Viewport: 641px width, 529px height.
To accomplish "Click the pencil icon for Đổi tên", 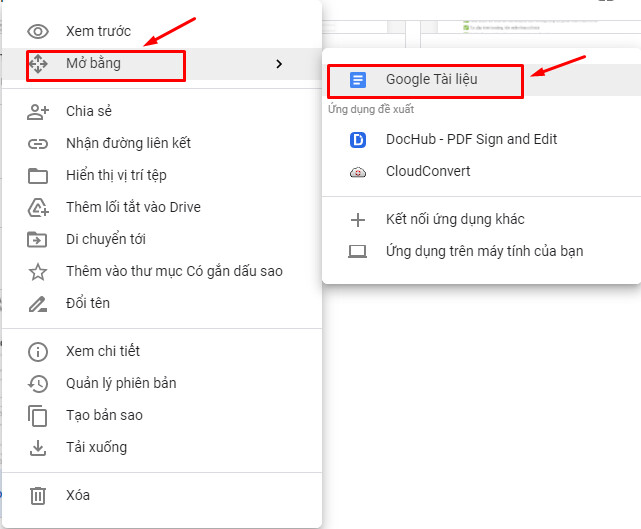I will [38, 304].
